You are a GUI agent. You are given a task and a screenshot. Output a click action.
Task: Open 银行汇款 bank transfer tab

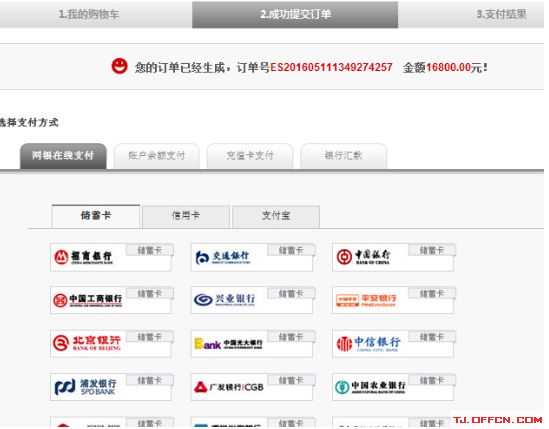343,156
